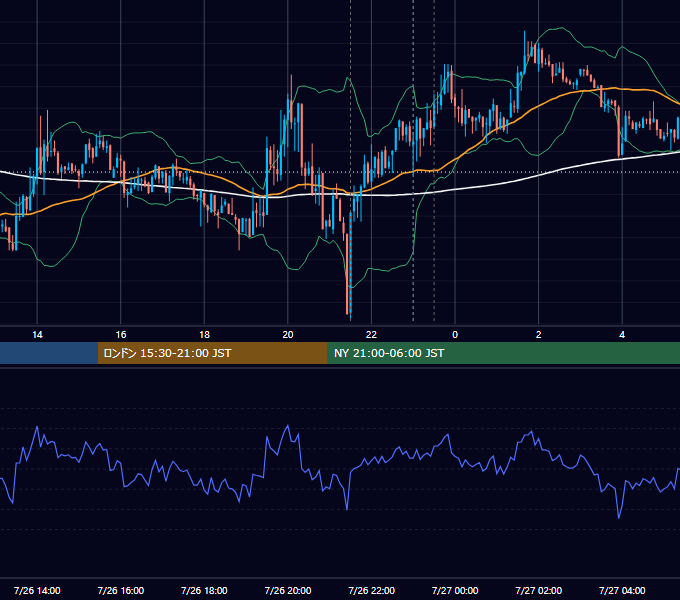Click the hour label 14 on the time axis

tap(37, 335)
